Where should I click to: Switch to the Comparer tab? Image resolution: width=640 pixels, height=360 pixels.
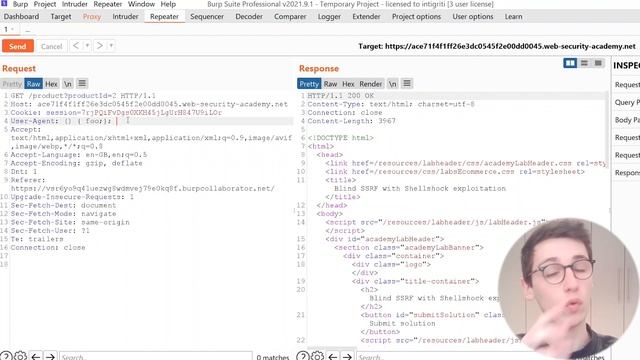[290, 17]
